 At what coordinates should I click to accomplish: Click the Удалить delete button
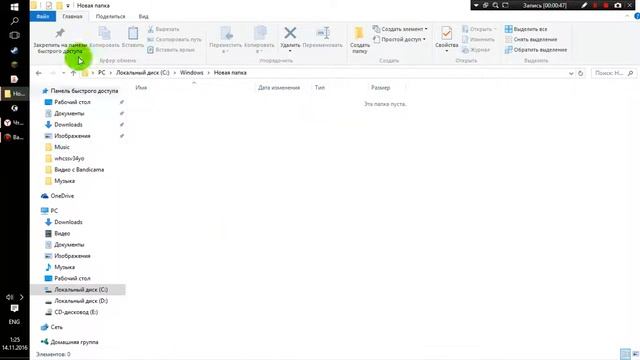[x=290, y=38]
